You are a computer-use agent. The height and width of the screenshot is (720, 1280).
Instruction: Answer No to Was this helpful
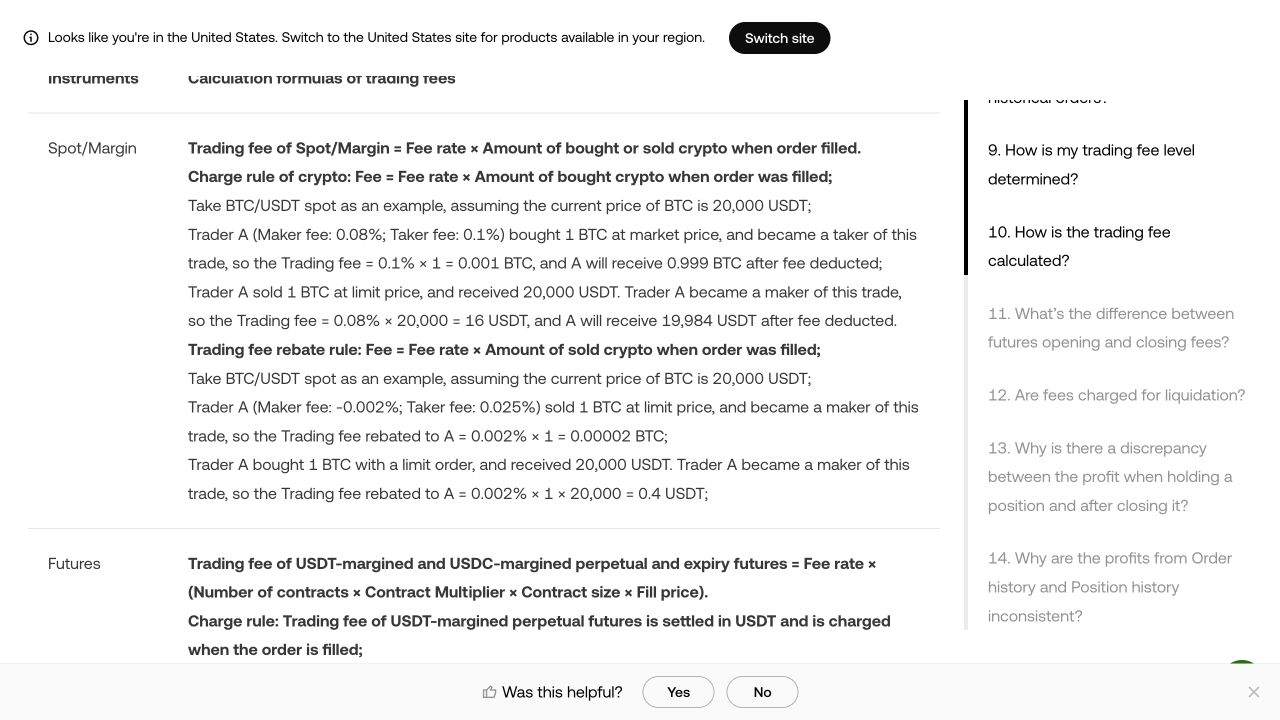762,692
